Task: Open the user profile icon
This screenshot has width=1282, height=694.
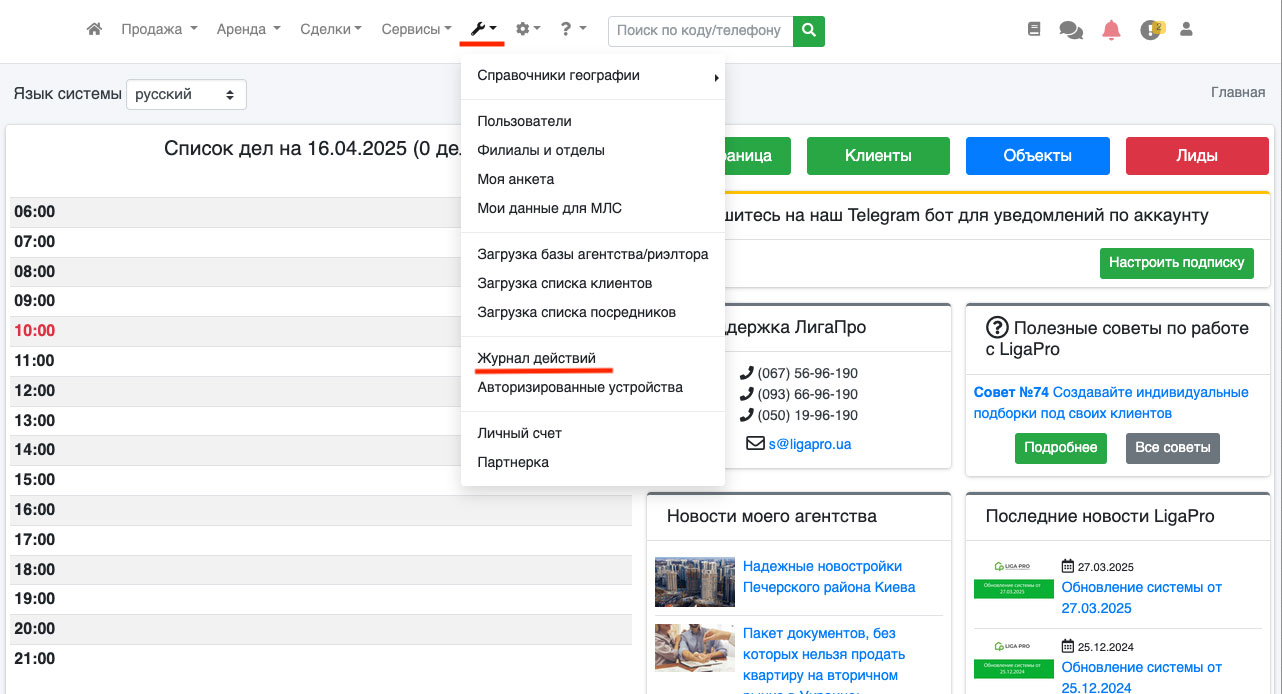Action: 1187,30
